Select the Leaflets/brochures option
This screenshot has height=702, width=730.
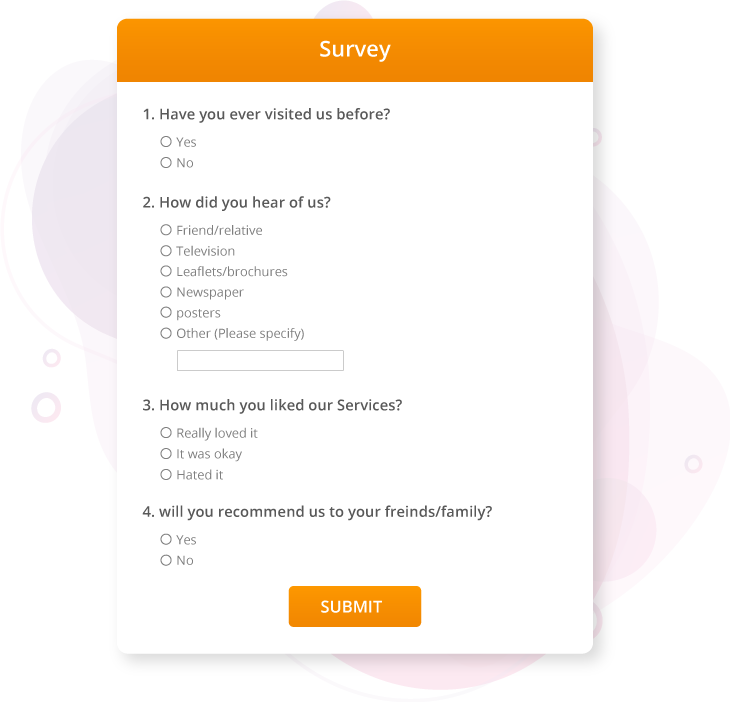tap(166, 271)
